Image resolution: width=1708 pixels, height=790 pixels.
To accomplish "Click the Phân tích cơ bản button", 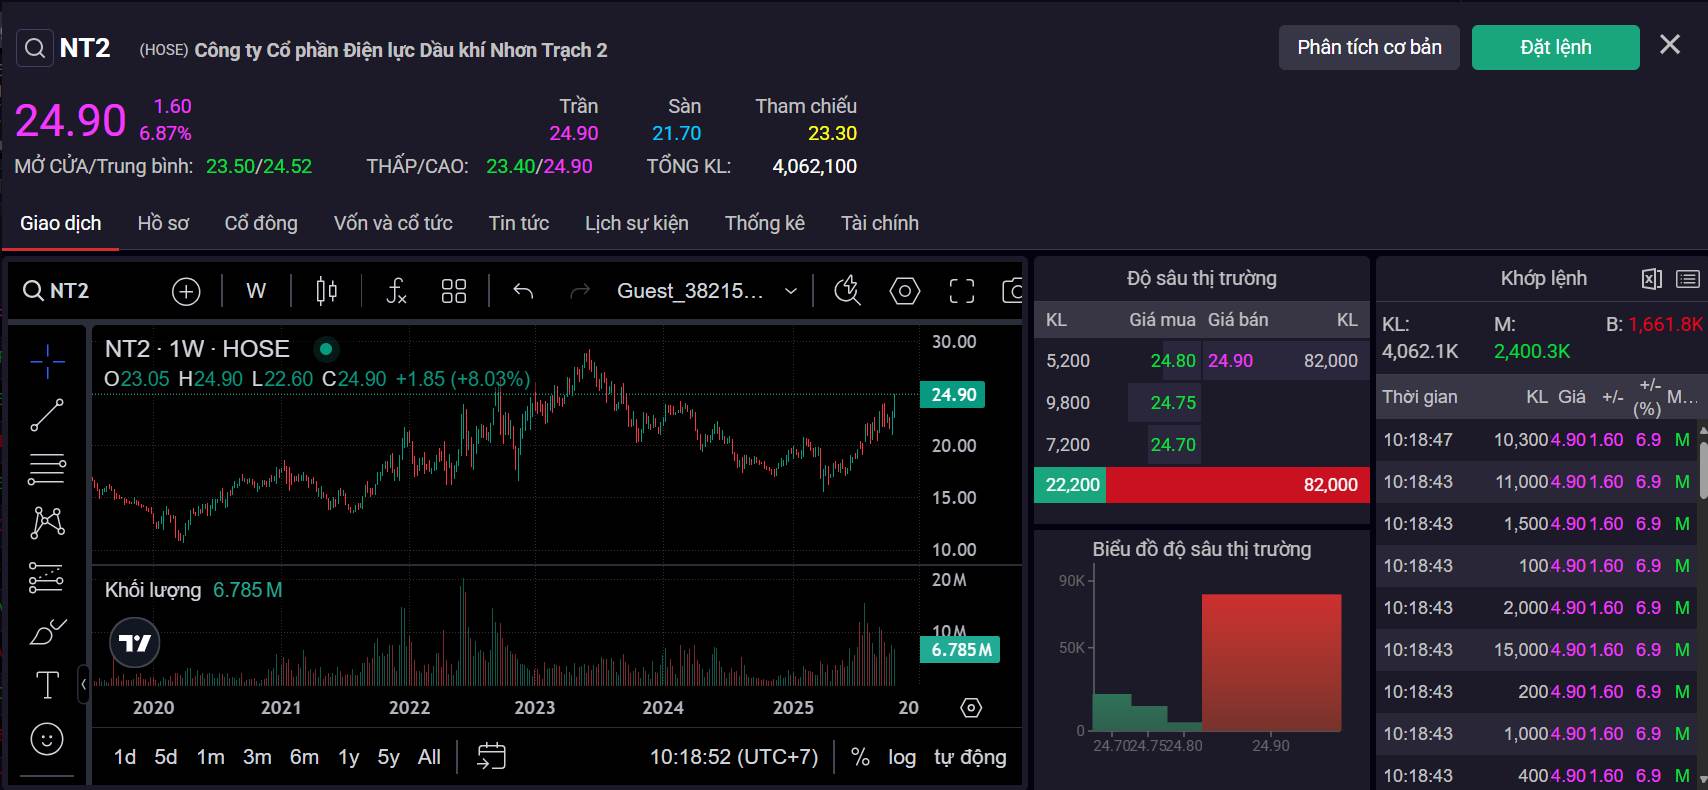I will [1368, 47].
